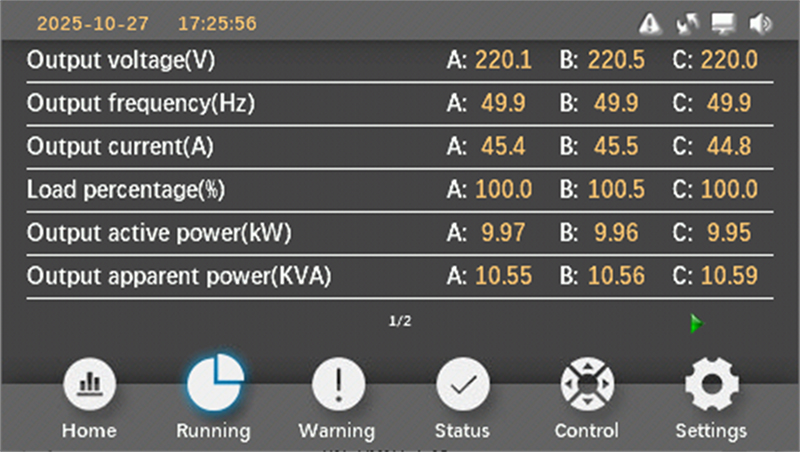Click the transfer arrows icon in top bar

click(687, 23)
